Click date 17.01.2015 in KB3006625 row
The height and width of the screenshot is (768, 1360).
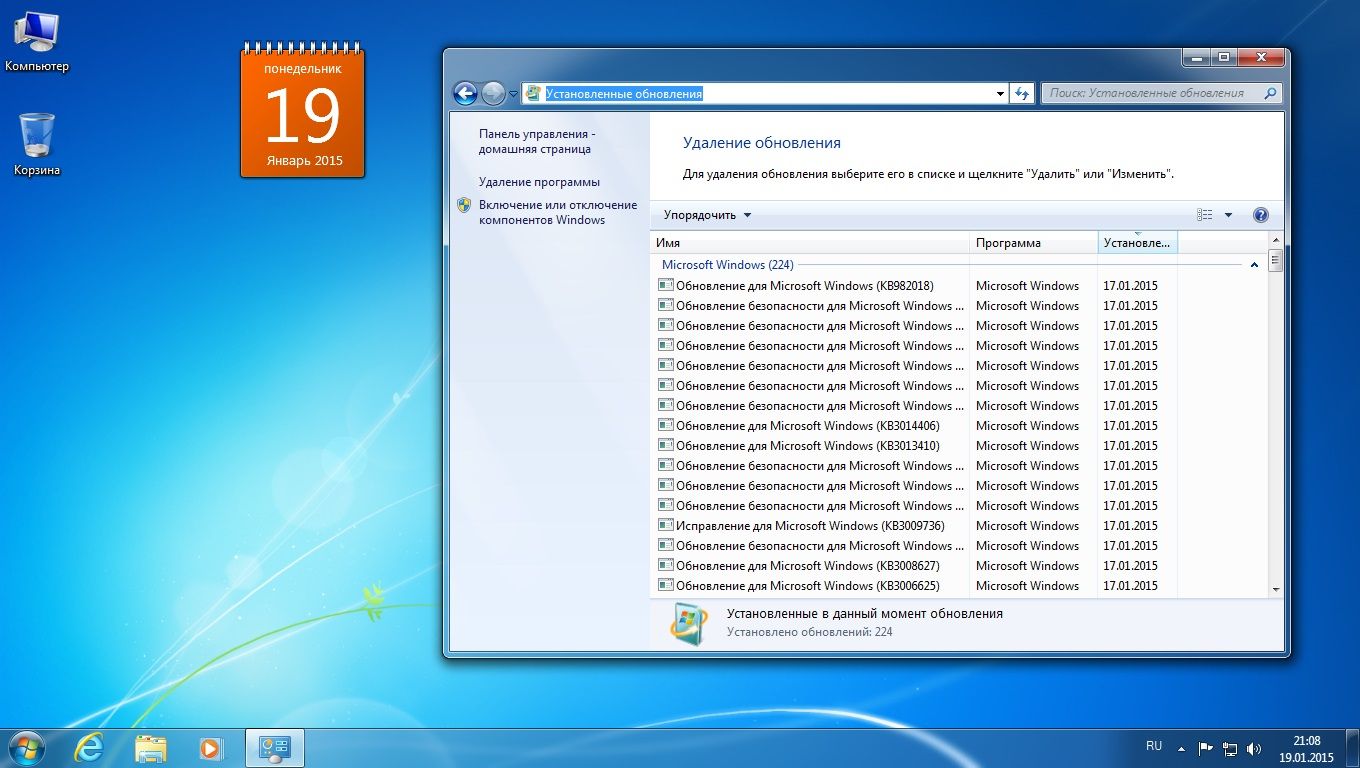(x=1130, y=586)
